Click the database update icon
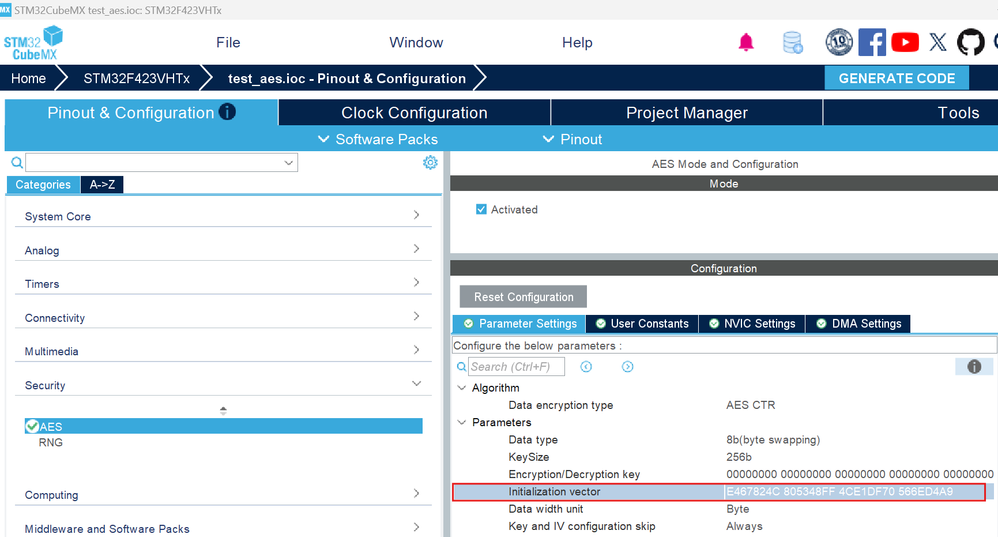This screenshot has width=998, height=537. tap(792, 43)
